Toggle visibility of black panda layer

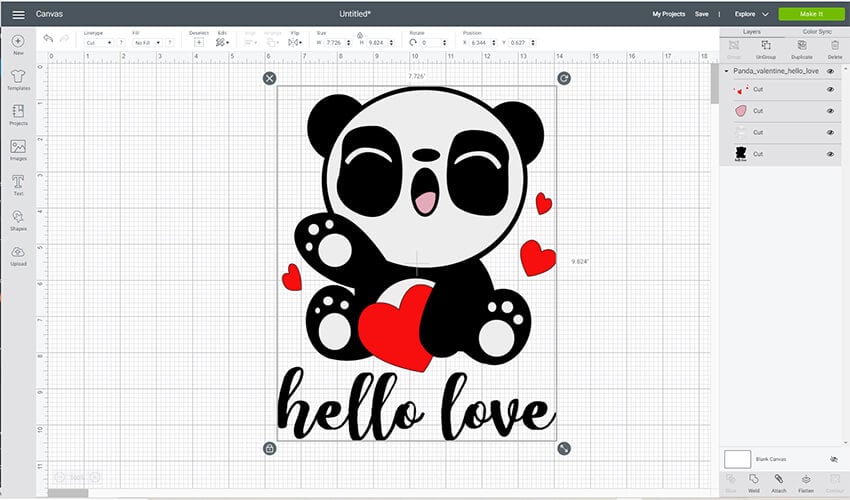point(830,155)
